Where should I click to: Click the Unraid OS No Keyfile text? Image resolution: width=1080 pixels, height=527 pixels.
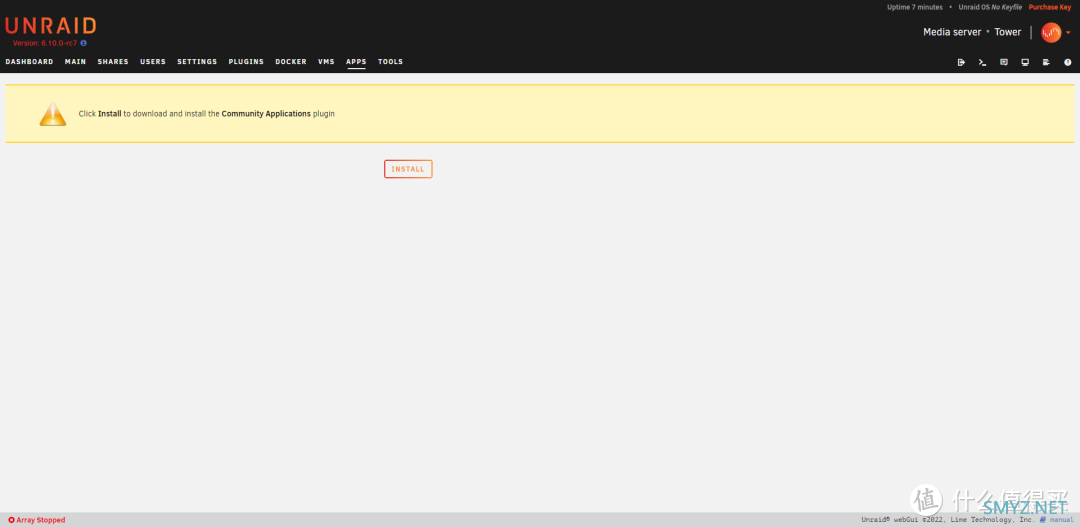[990, 7]
